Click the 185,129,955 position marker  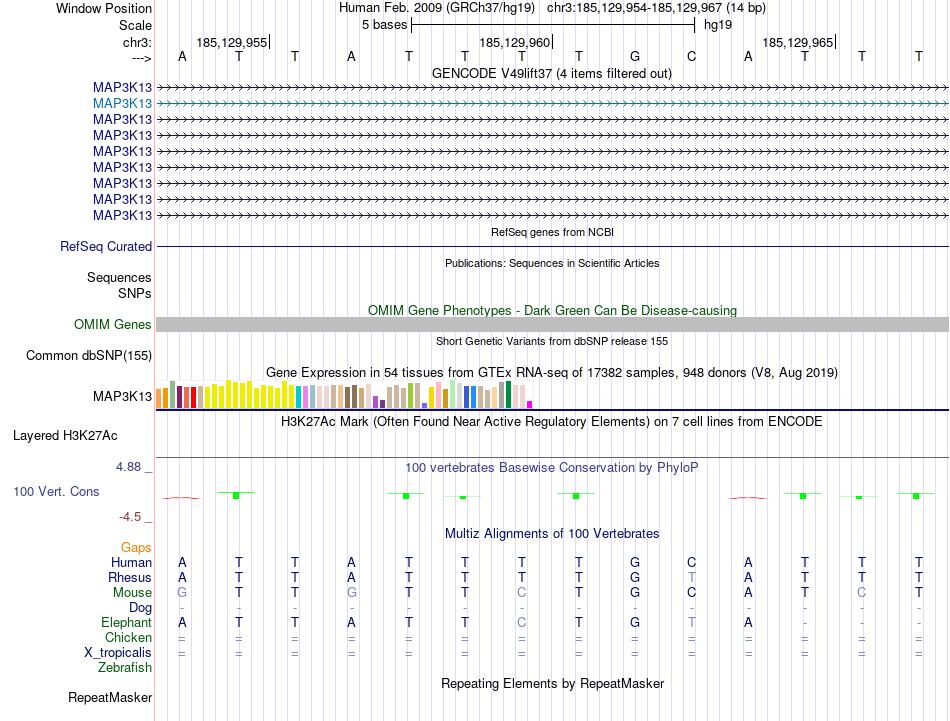click(x=231, y=42)
